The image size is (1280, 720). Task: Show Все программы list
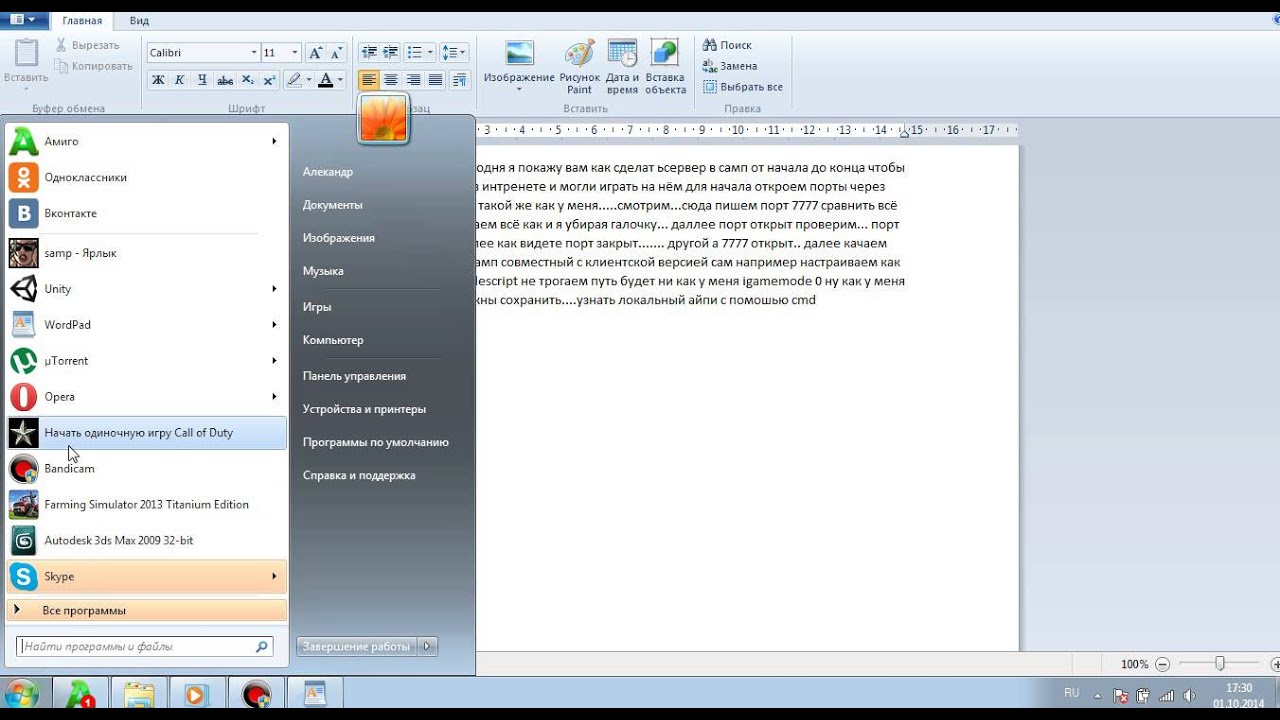pos(147,610)
